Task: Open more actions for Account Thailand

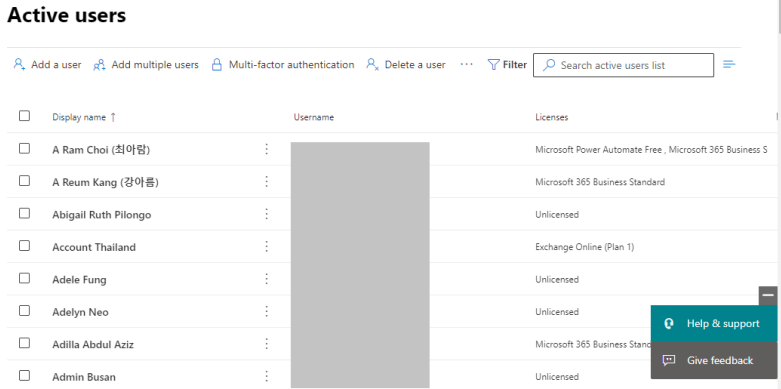Action: [x=266, y=246]
